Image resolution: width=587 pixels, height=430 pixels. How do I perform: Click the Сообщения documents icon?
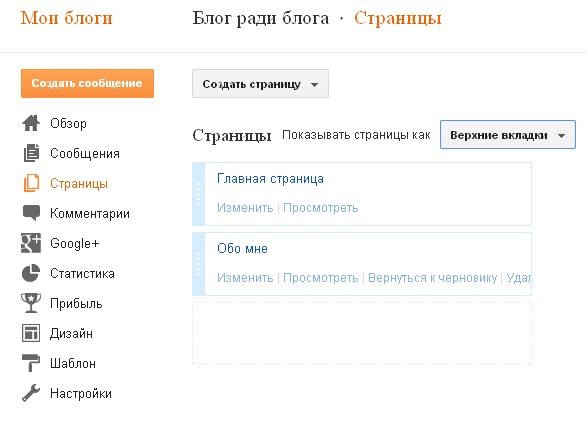point(31,153)
